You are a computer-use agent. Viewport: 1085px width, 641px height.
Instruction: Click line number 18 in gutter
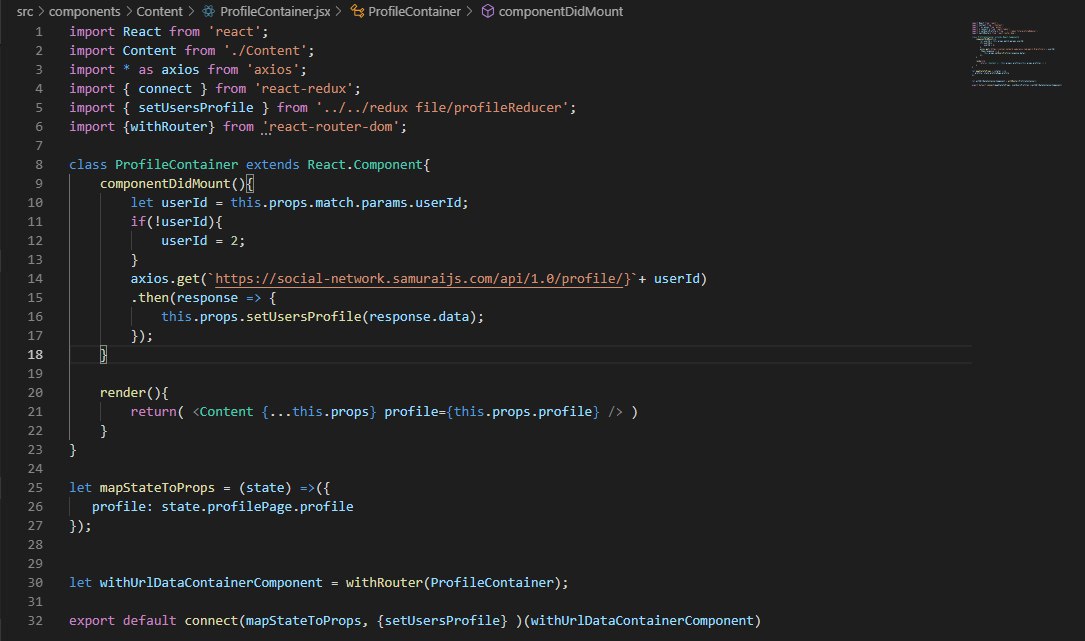tap(35, 354)
